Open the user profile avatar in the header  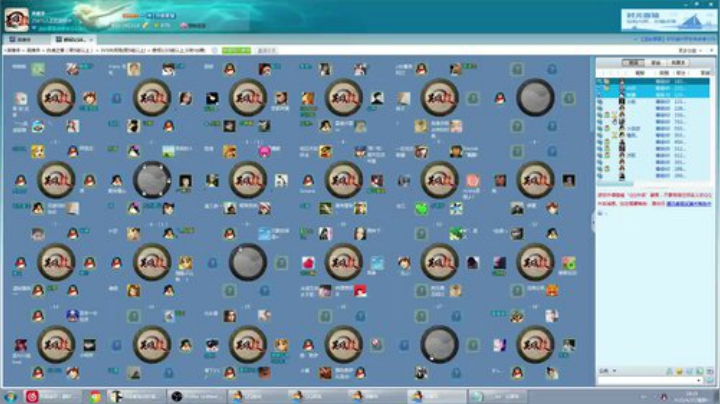tap(17, 18)
